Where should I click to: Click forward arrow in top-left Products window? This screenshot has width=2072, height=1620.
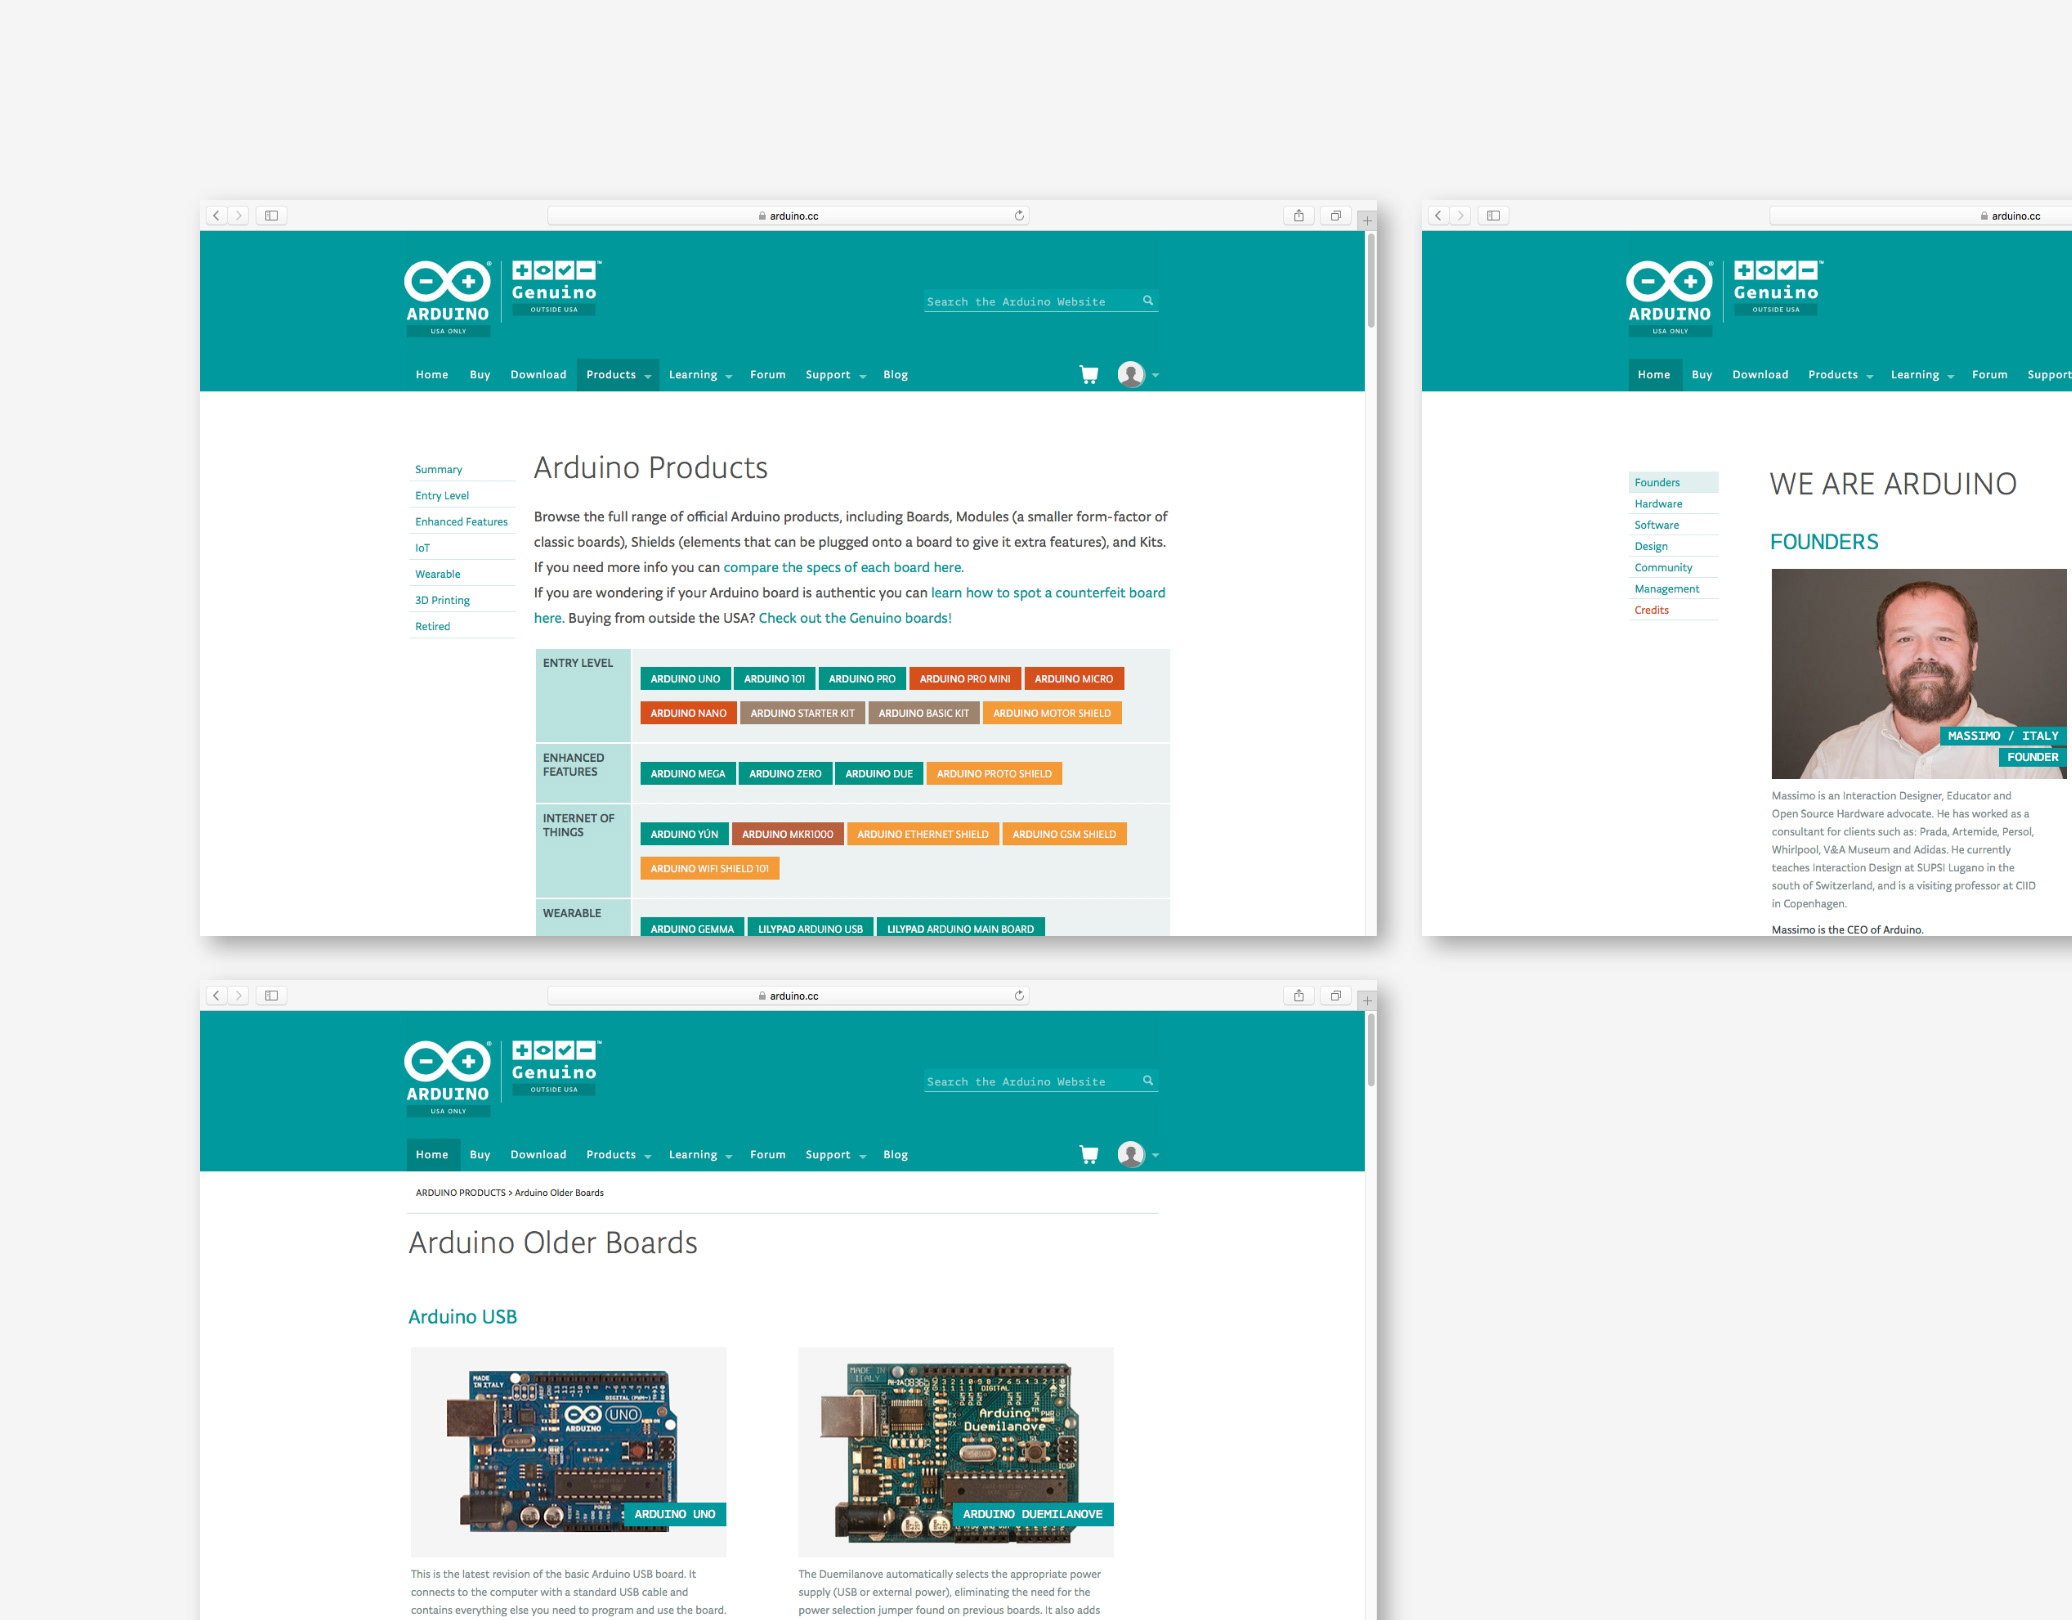pyautogui.click(x=238, y=215)
